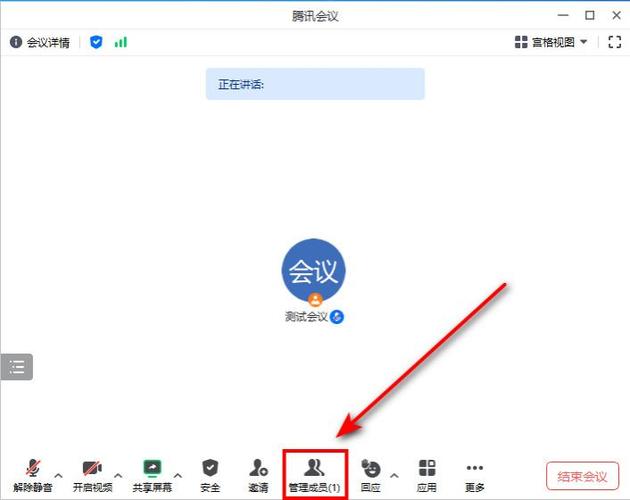Open the gray list sidebar toggle
The width and height of the screenshot is (630, 500).
coord(16,367)
